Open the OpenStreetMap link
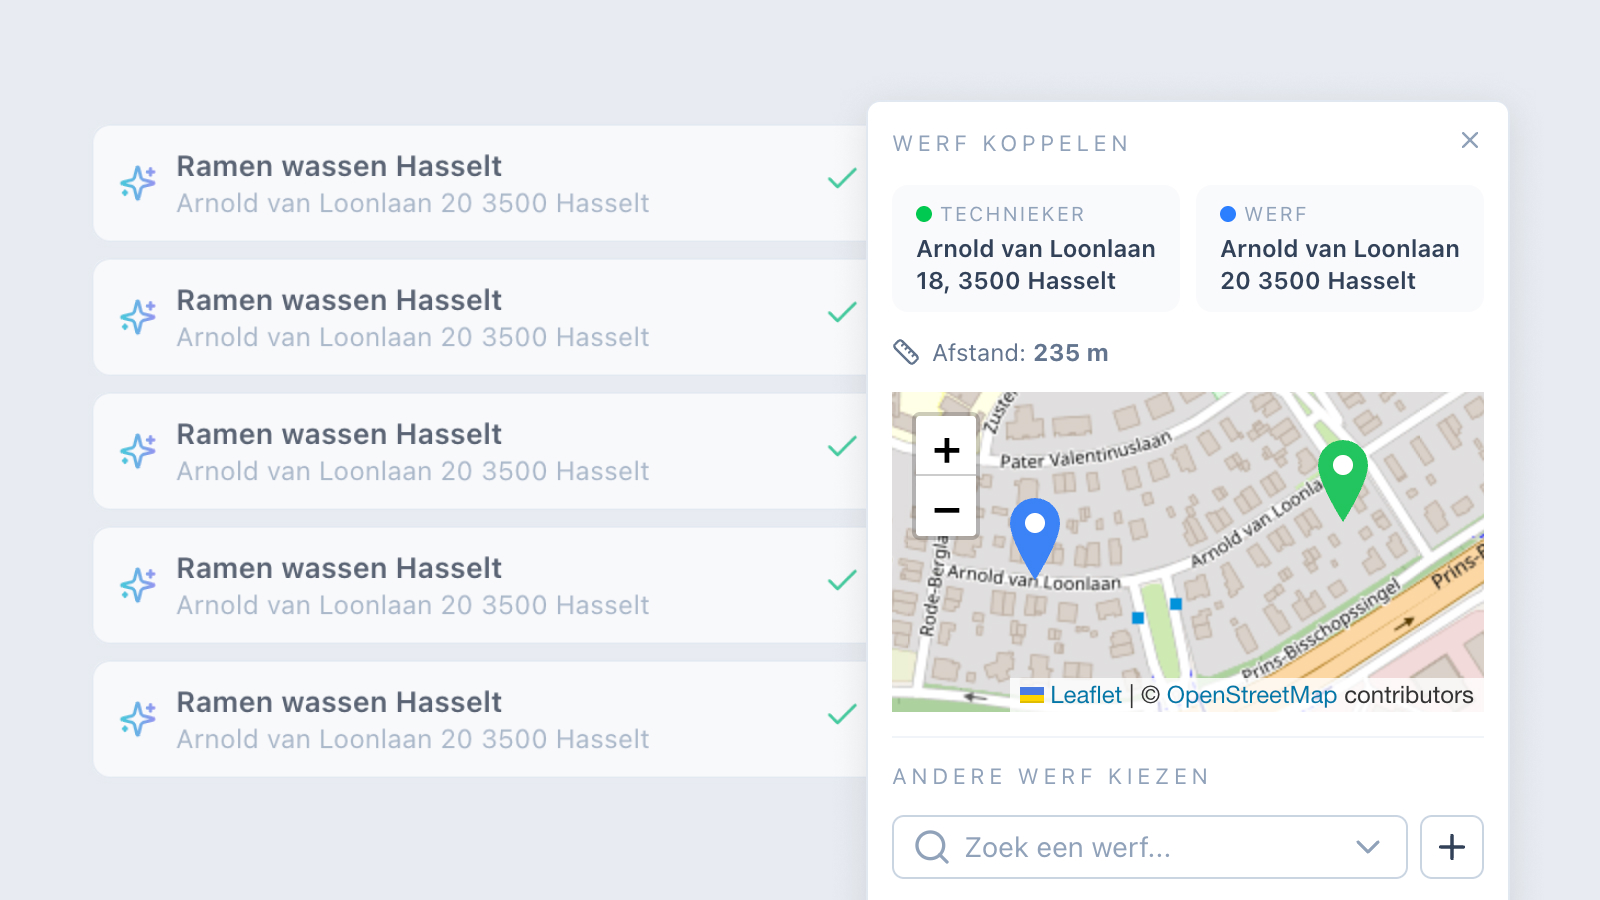The image size is (1600, 900). [x=1251, y=695]
